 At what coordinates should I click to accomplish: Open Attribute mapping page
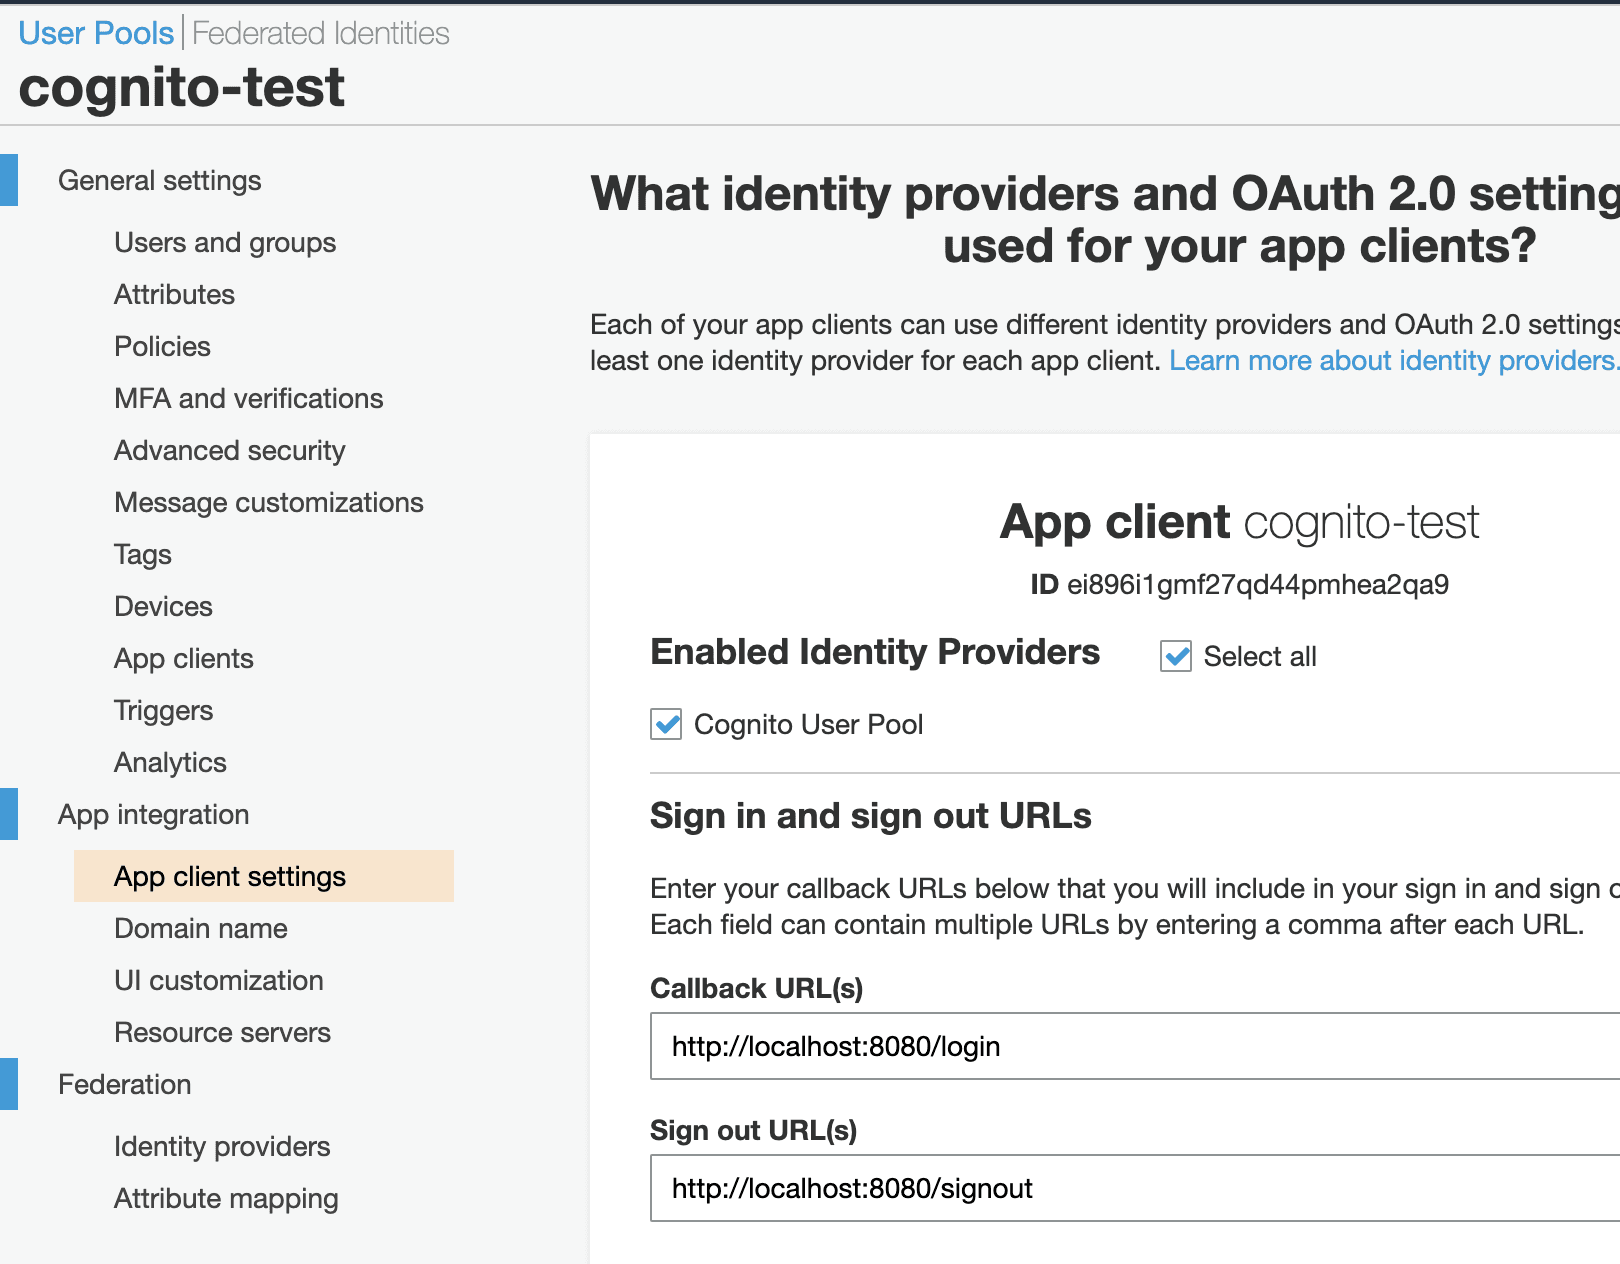pyautogui.click(x=226, y=1198)
